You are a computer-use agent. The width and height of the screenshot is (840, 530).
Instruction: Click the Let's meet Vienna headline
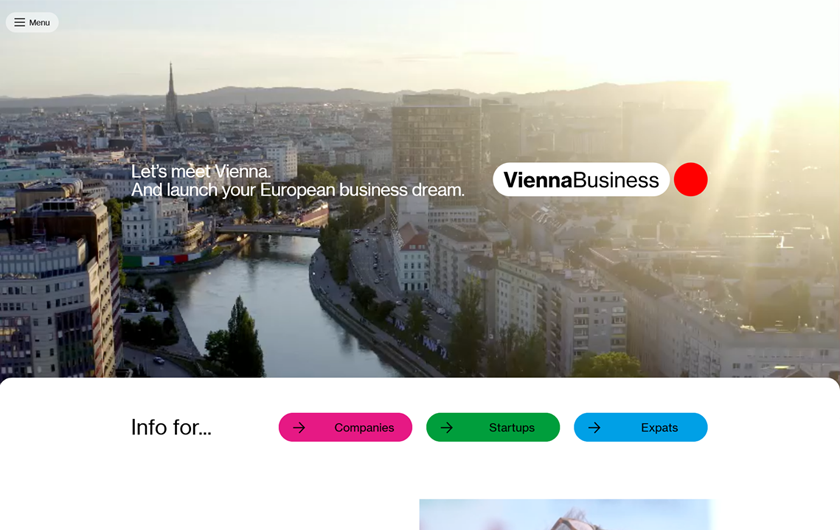point(201,171)
